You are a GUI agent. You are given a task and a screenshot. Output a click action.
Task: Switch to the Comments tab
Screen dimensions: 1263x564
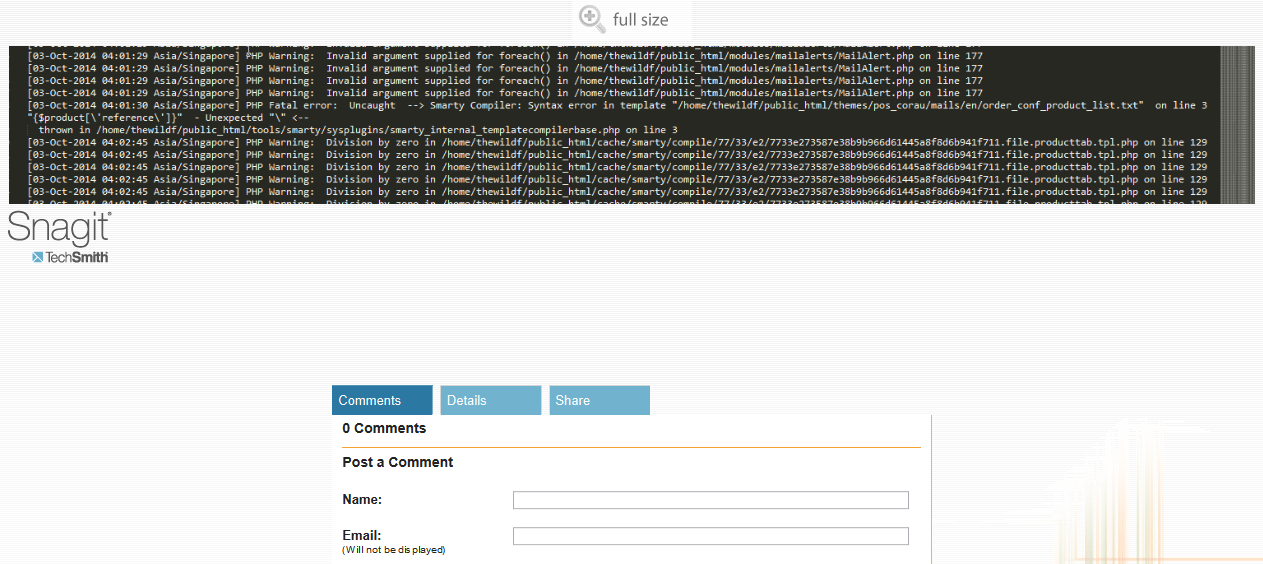(x=382, y=400)
